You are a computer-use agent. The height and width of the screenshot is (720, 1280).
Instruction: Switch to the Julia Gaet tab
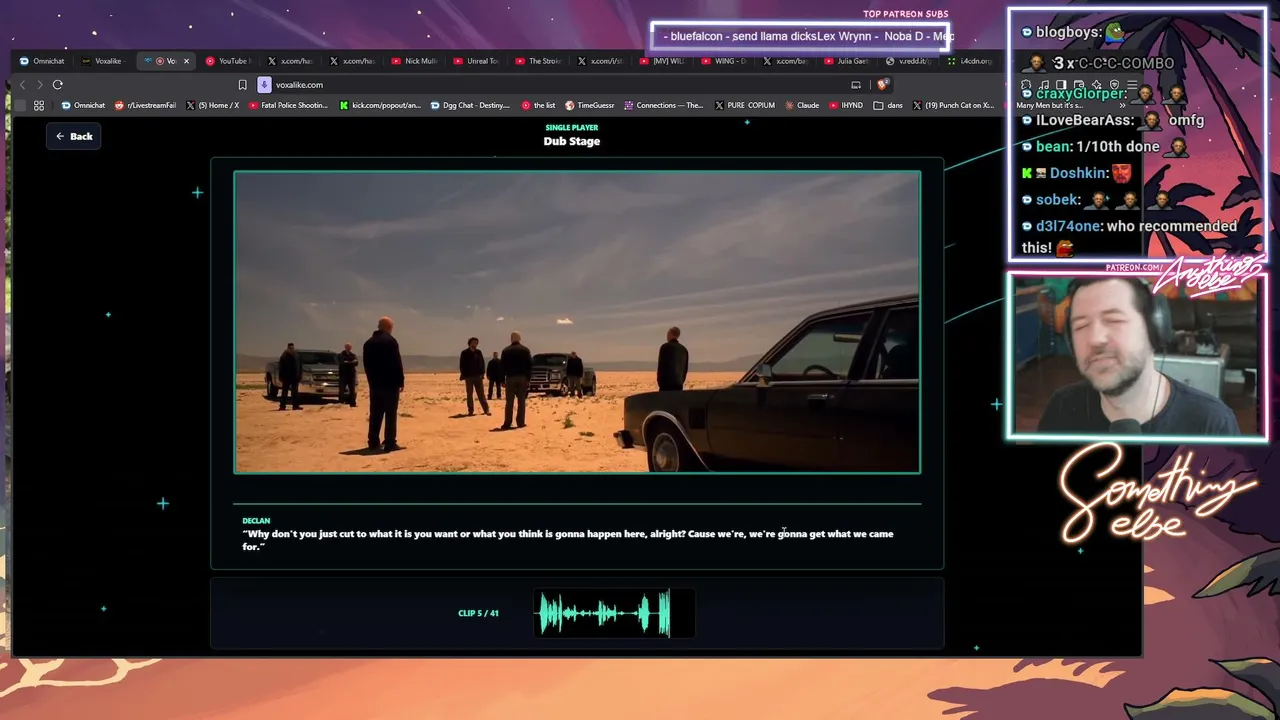[848, 61]
